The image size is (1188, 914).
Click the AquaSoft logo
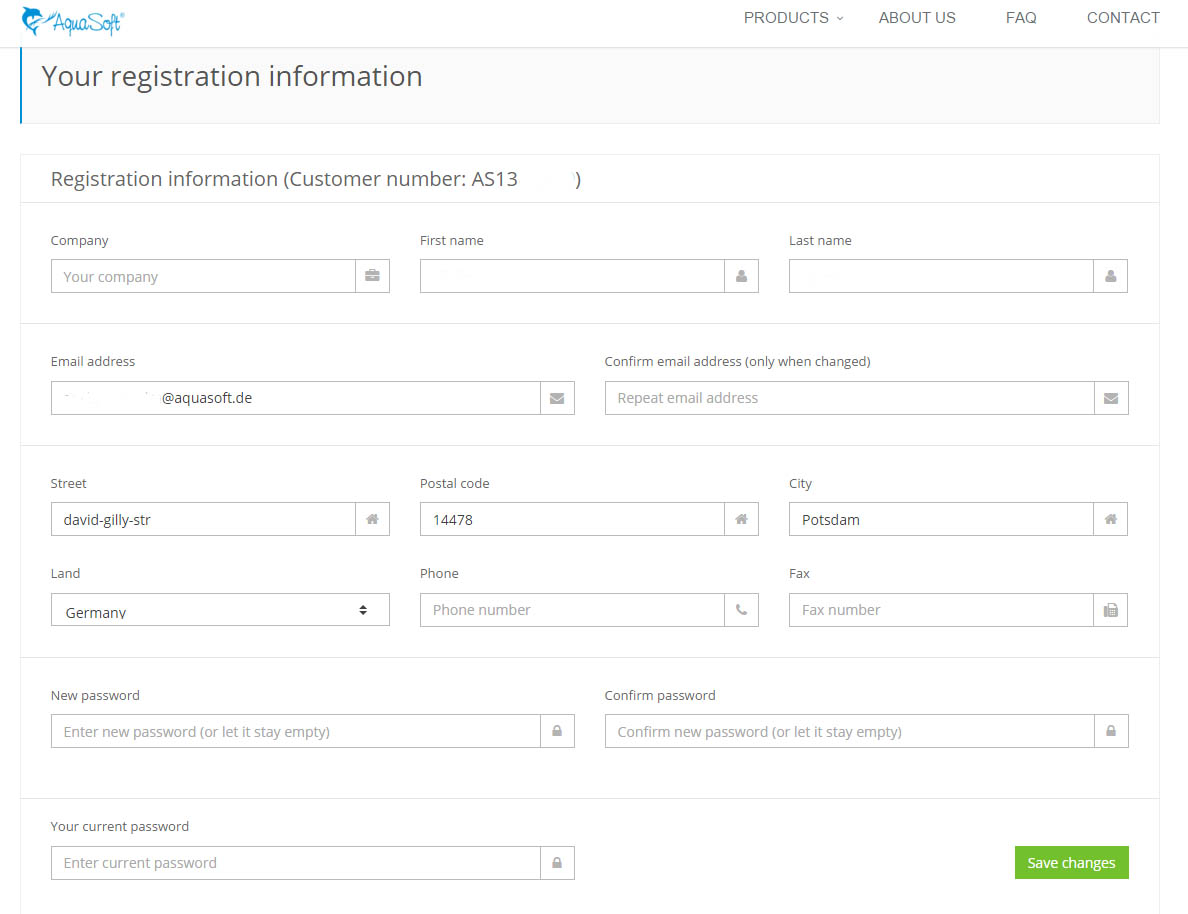73,21
